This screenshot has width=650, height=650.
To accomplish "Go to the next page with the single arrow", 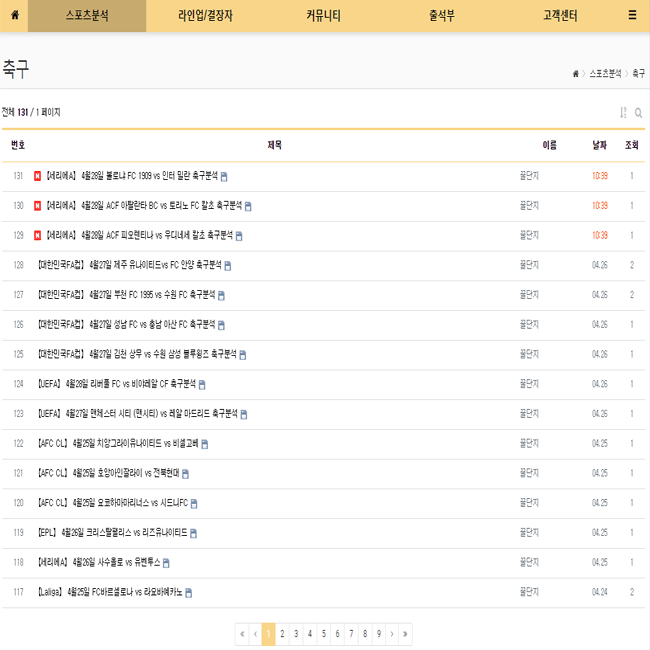I will (x=392, y=634).
